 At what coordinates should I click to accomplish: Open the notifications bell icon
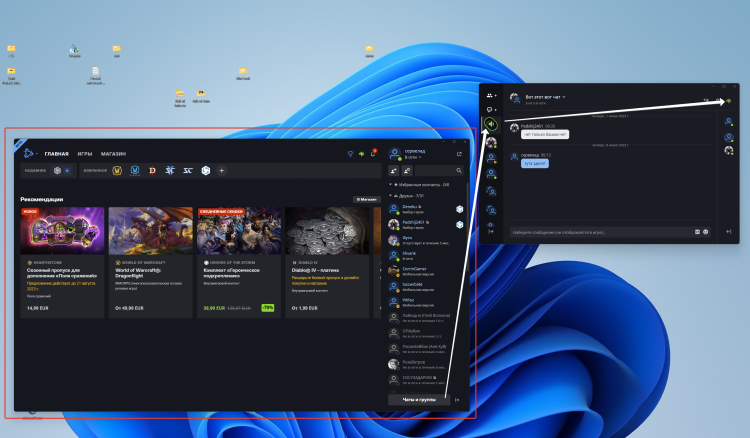tap(374, 153)
